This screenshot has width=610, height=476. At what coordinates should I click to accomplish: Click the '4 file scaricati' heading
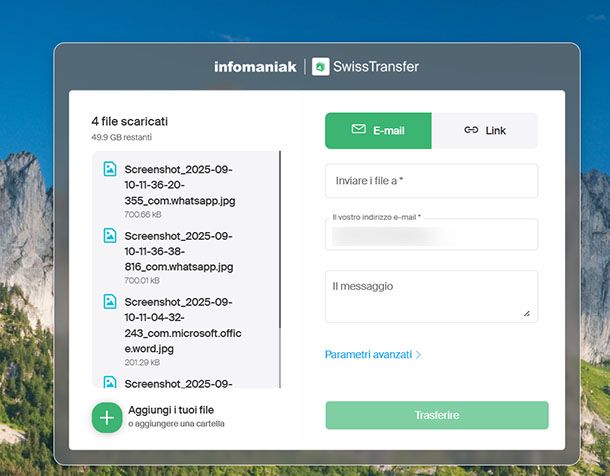tap(130, 121)
